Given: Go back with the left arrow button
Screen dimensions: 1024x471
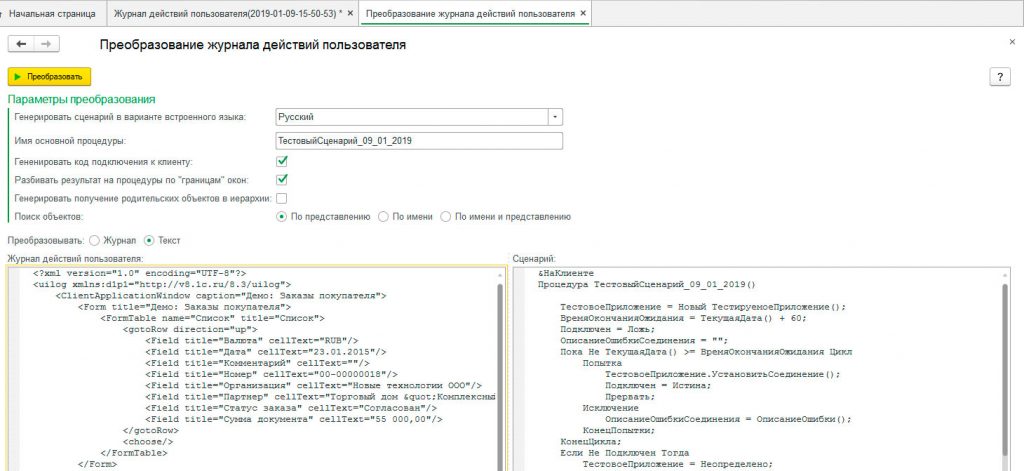Looking at the screenshot, I should (x=21, y=44).
